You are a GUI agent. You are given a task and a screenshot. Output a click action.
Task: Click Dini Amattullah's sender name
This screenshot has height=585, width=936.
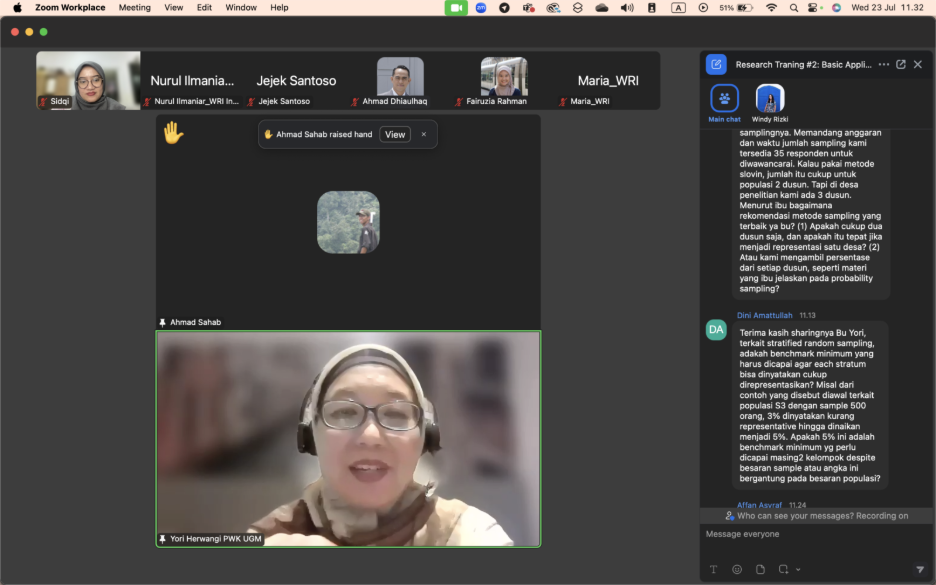click(765, 315)
